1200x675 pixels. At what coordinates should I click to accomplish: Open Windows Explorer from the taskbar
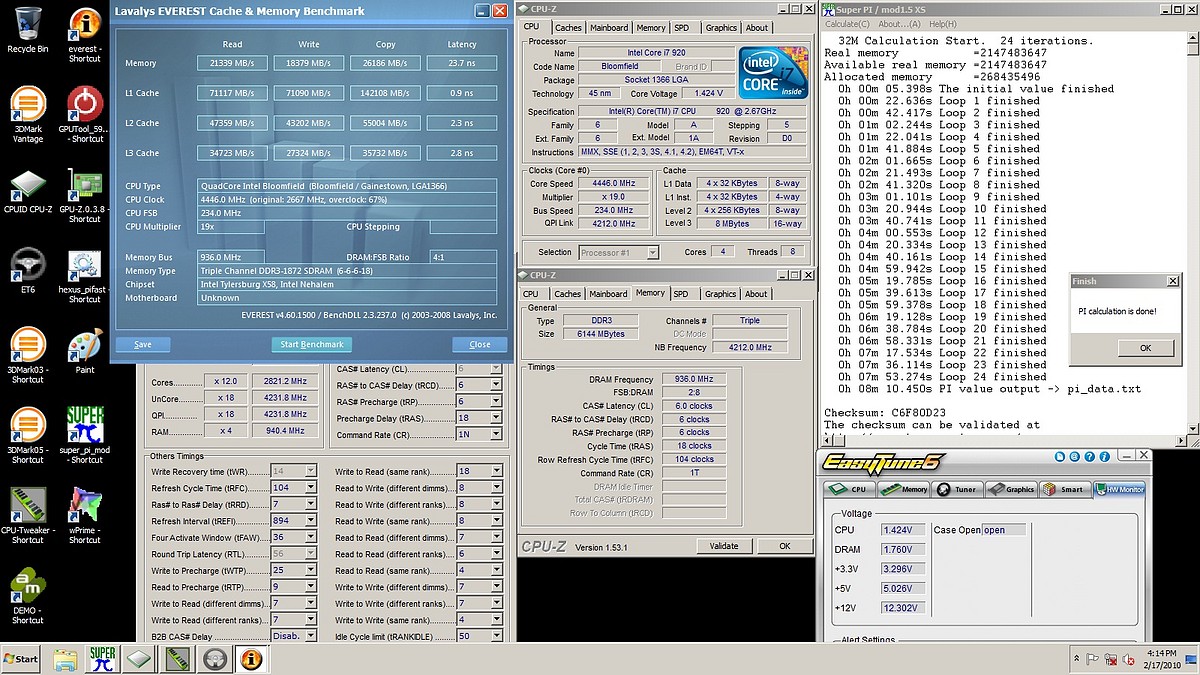pyautogui.click(x=66, y=659)
